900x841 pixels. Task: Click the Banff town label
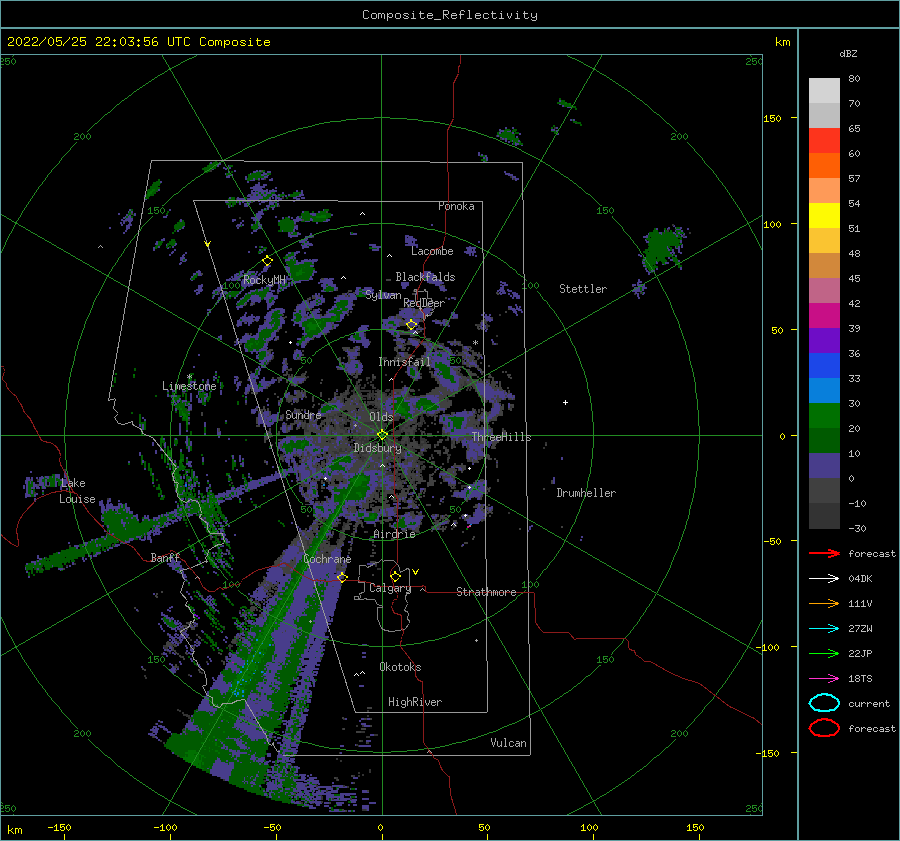pyautogui.click(x=165, y=557)
